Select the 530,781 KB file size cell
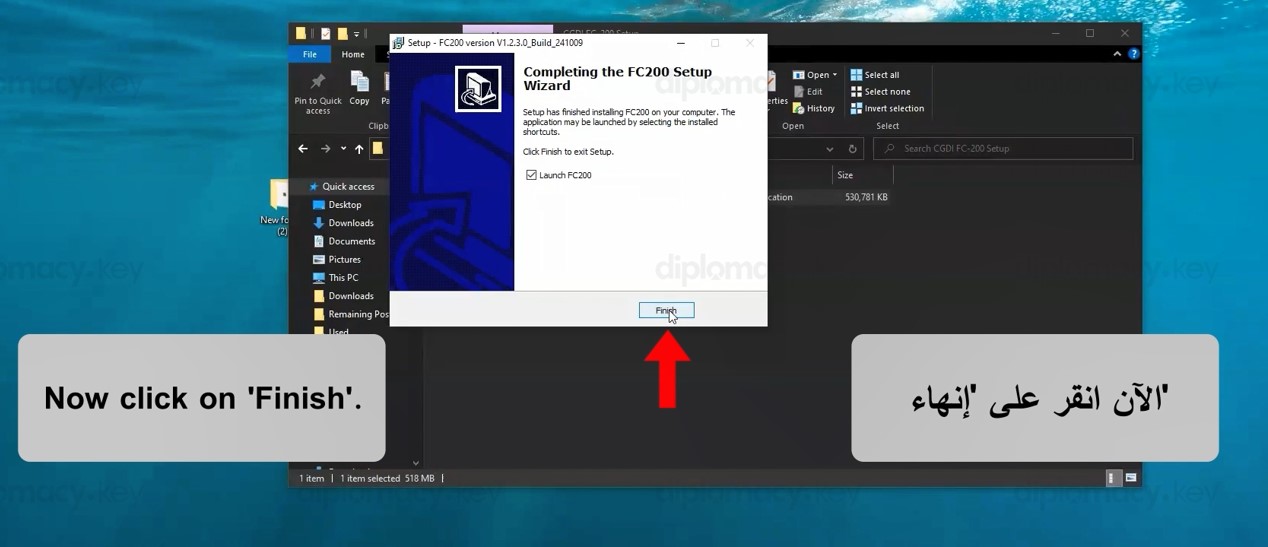Viewport: 1268px width, 547px height. (866, 197)
